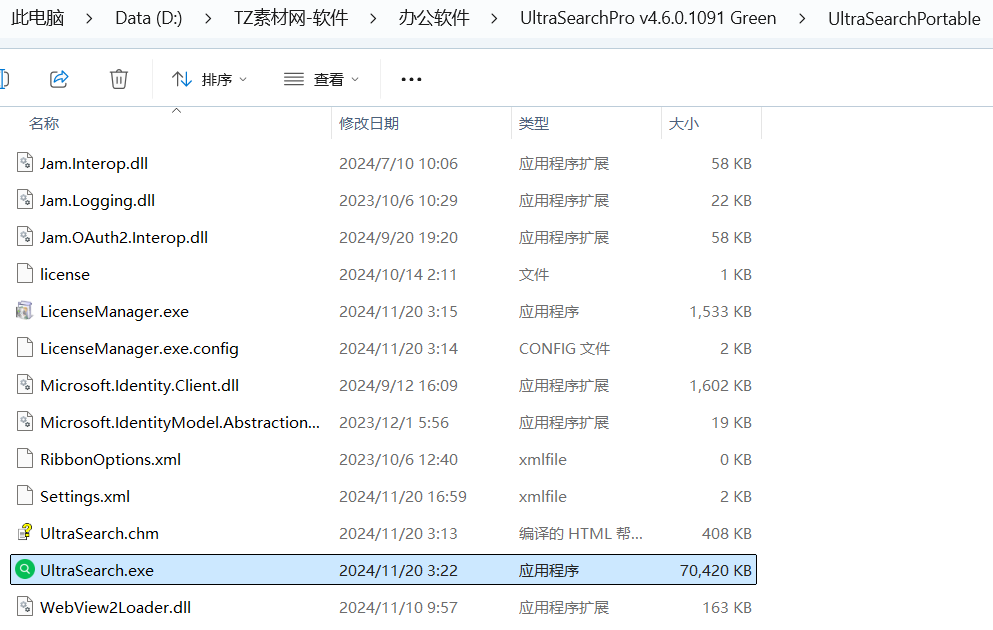993x630 pixels.
Task: Expand the chevron after TZ素材网-软件
Action: 373,19
